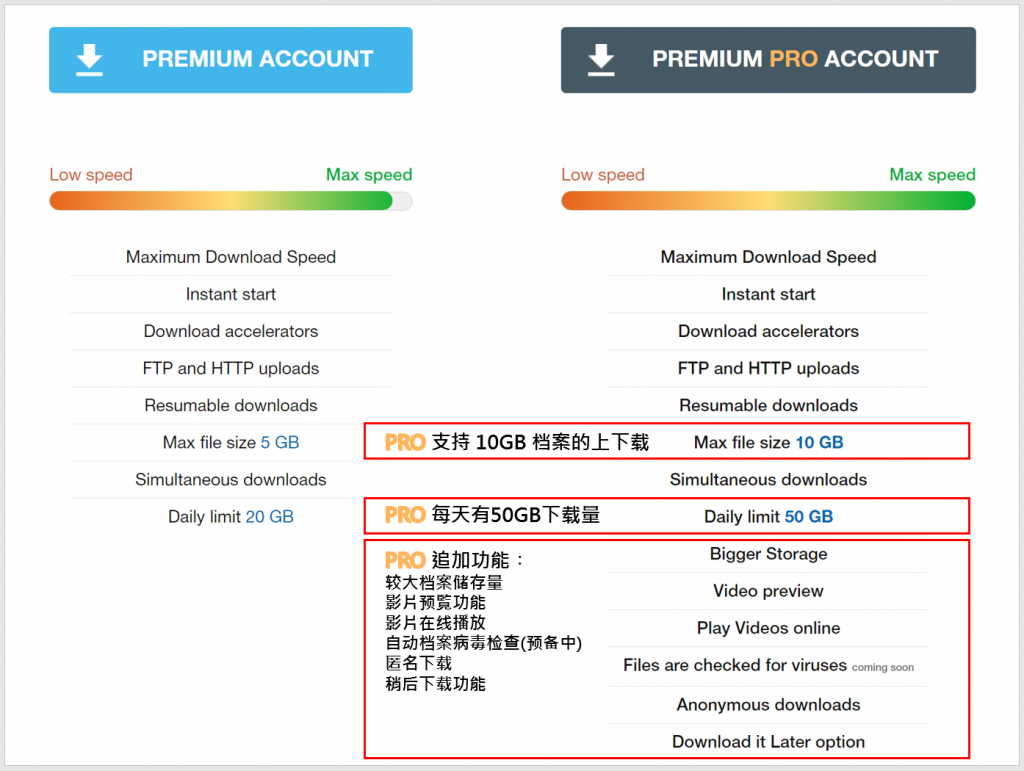The width and height of the screenshot is (1024, 771).
Task: Click the download icon on Premium Pro Account button
Action: tap(601, 60)
